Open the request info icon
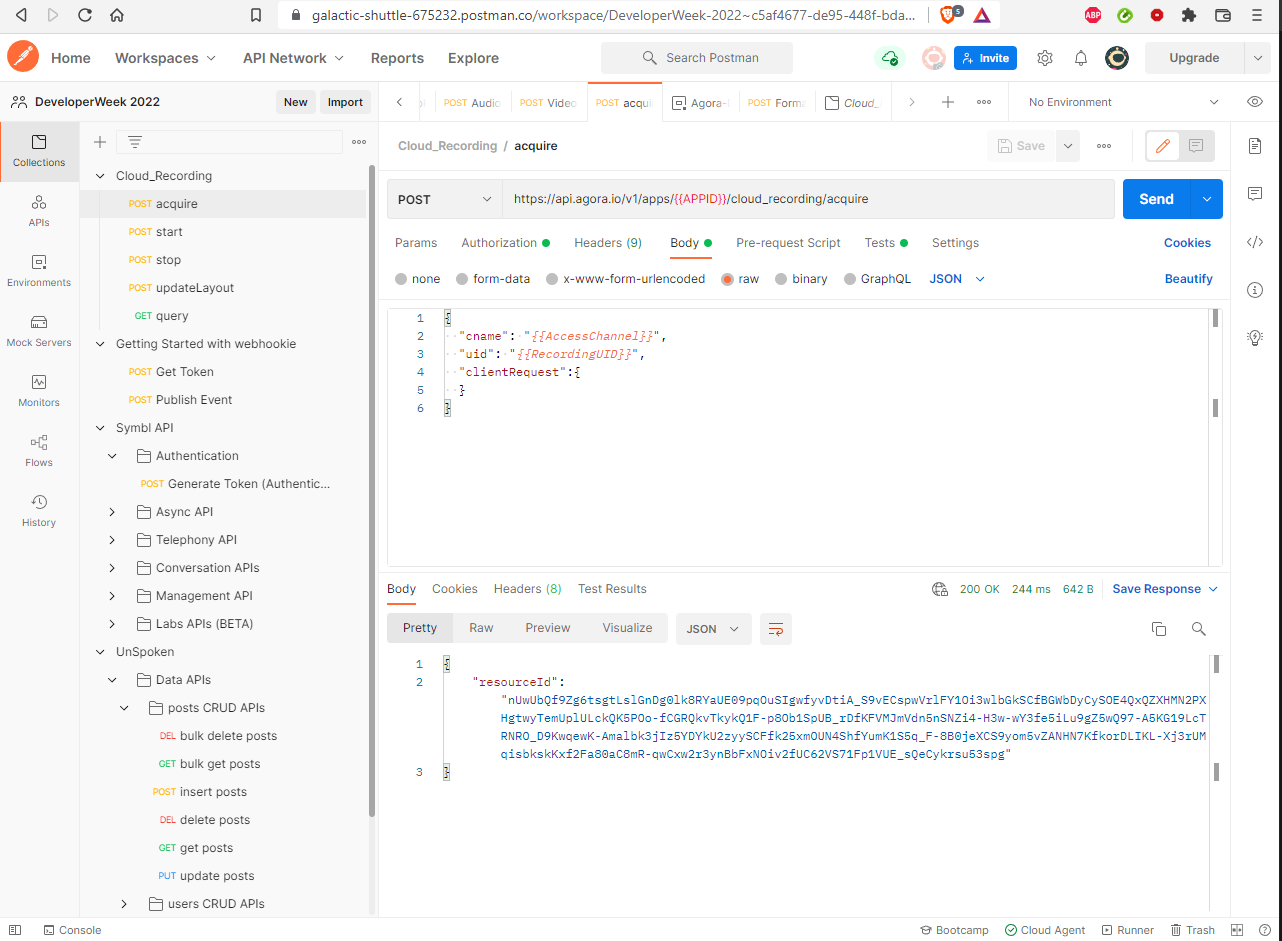 (1255, 290)
